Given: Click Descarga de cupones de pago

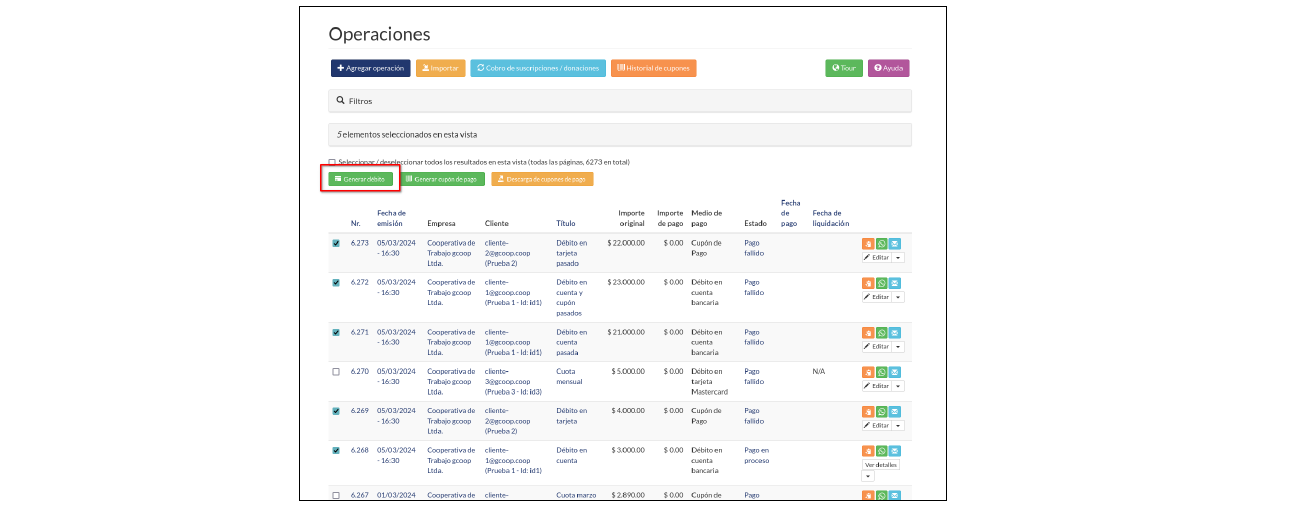Looking at the screenshot, I should click(542, 179).
